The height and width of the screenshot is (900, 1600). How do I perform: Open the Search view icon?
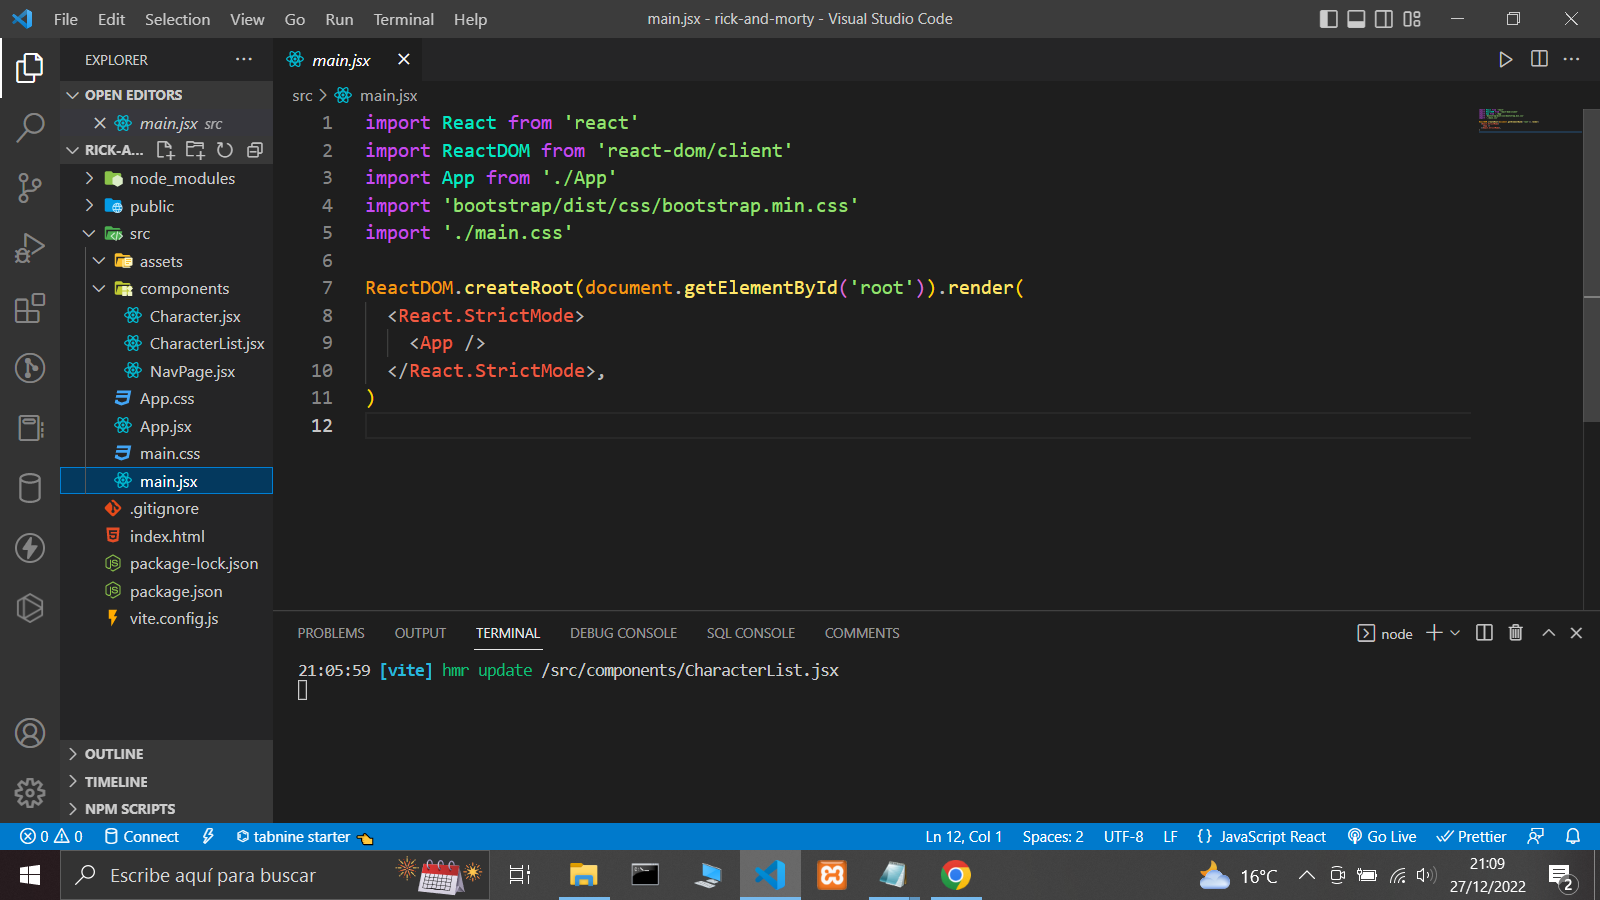point(30,127)
